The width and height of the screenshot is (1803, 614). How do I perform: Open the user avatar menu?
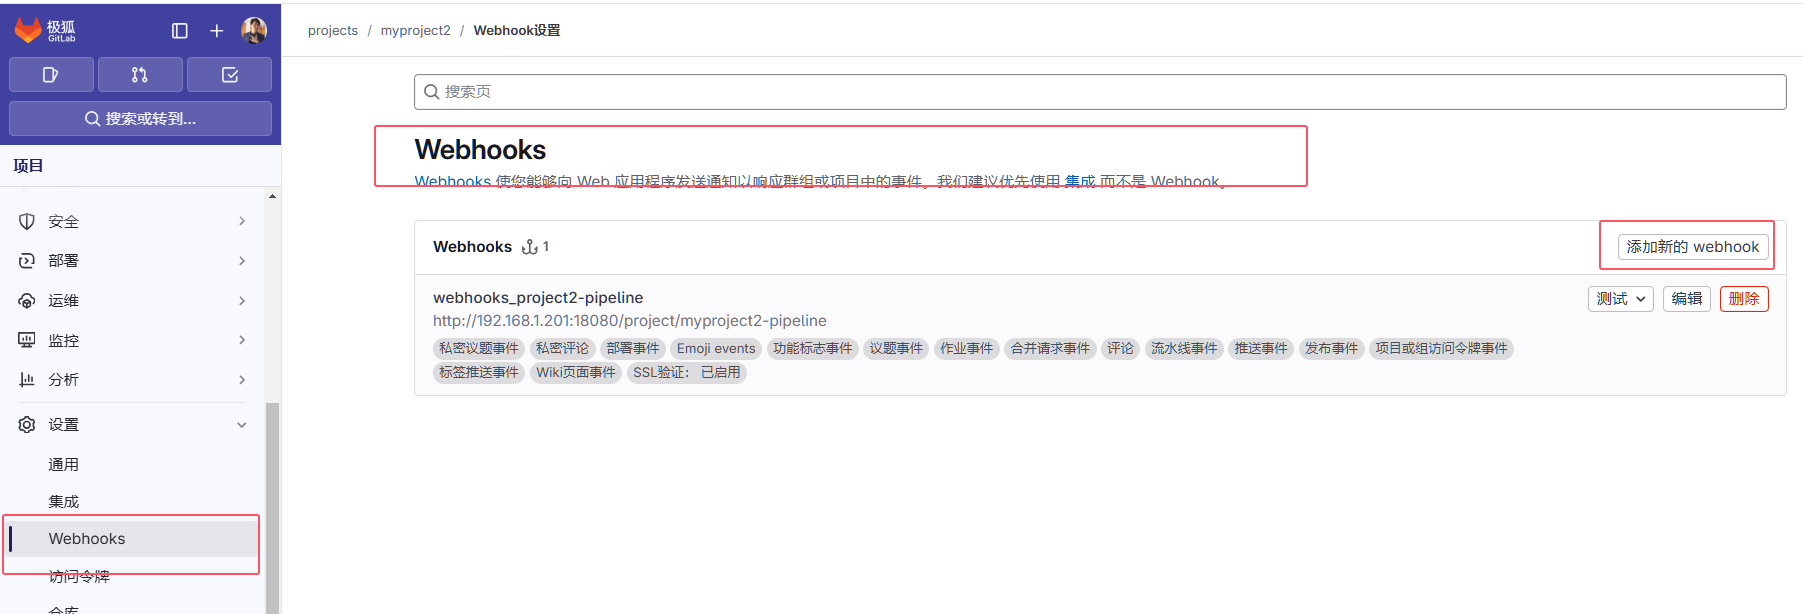click(254, 31)
